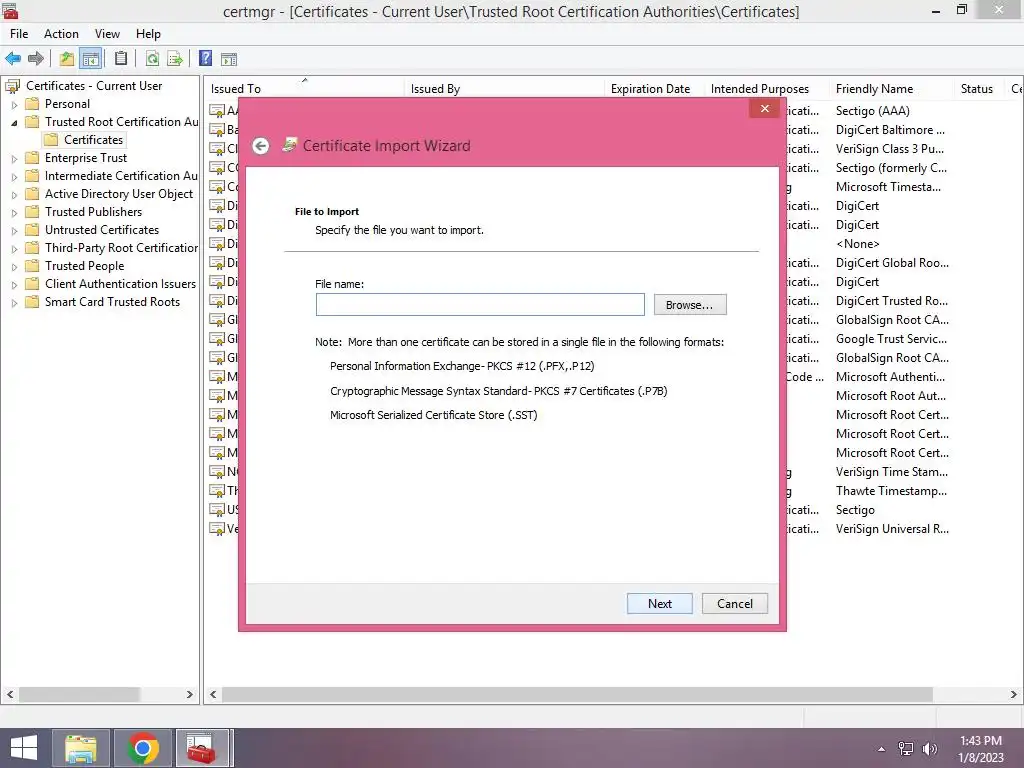Click the clipboard icon in the toolbar
1024x768 pixels.
tap(121, 59)
